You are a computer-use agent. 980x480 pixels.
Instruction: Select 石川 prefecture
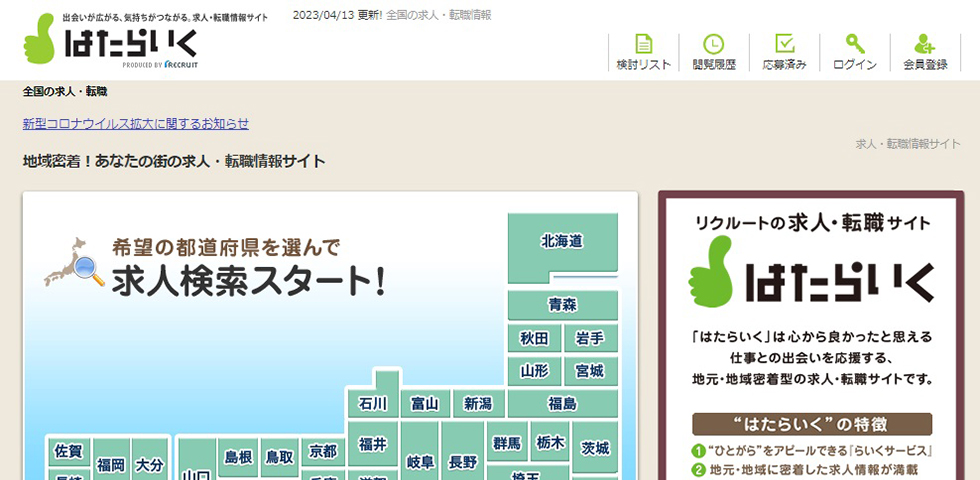(372, 404)
